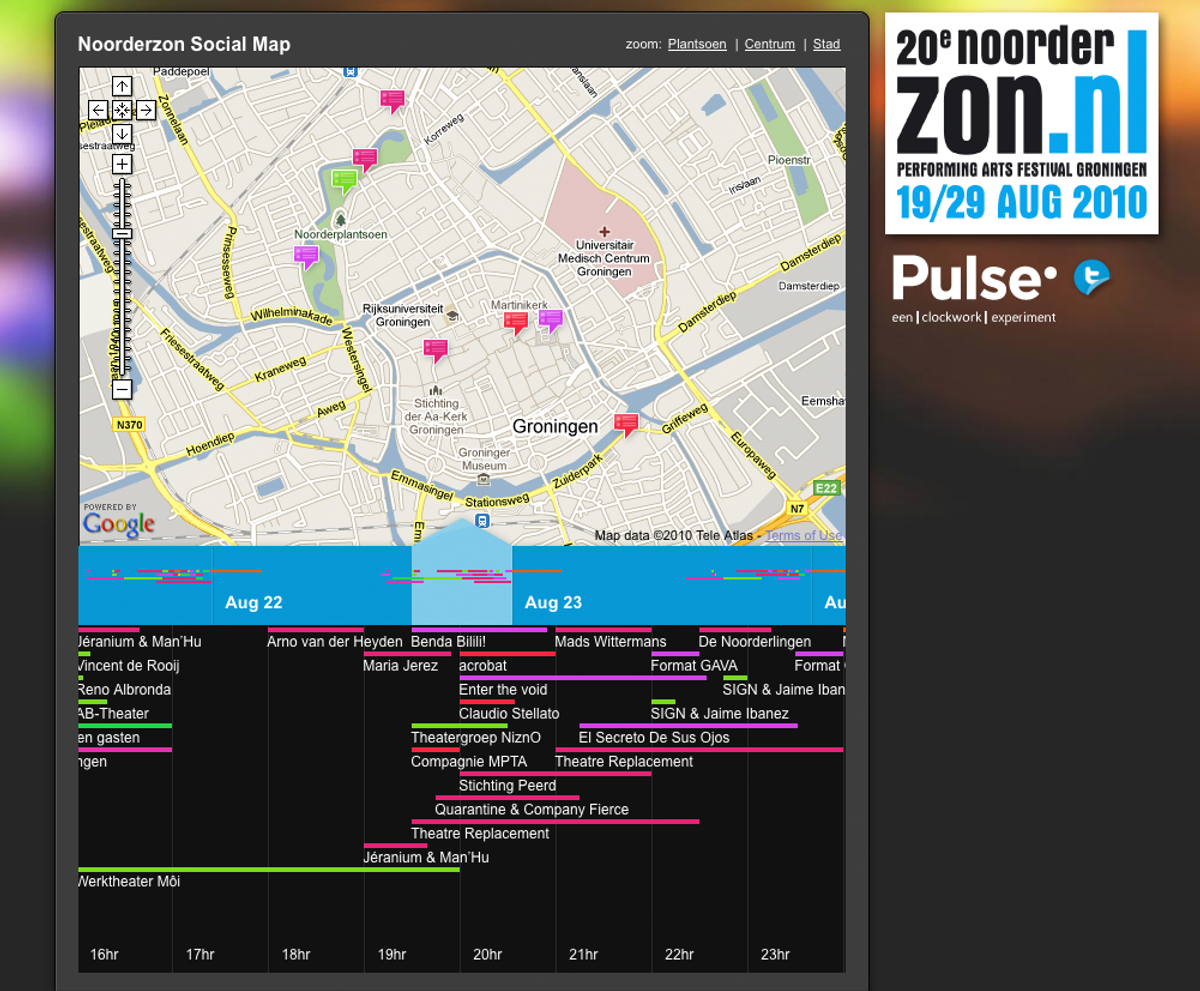This screenshot has height=991, width=1200.
Task: Zoom to Centrum
Action: [770, 44]
